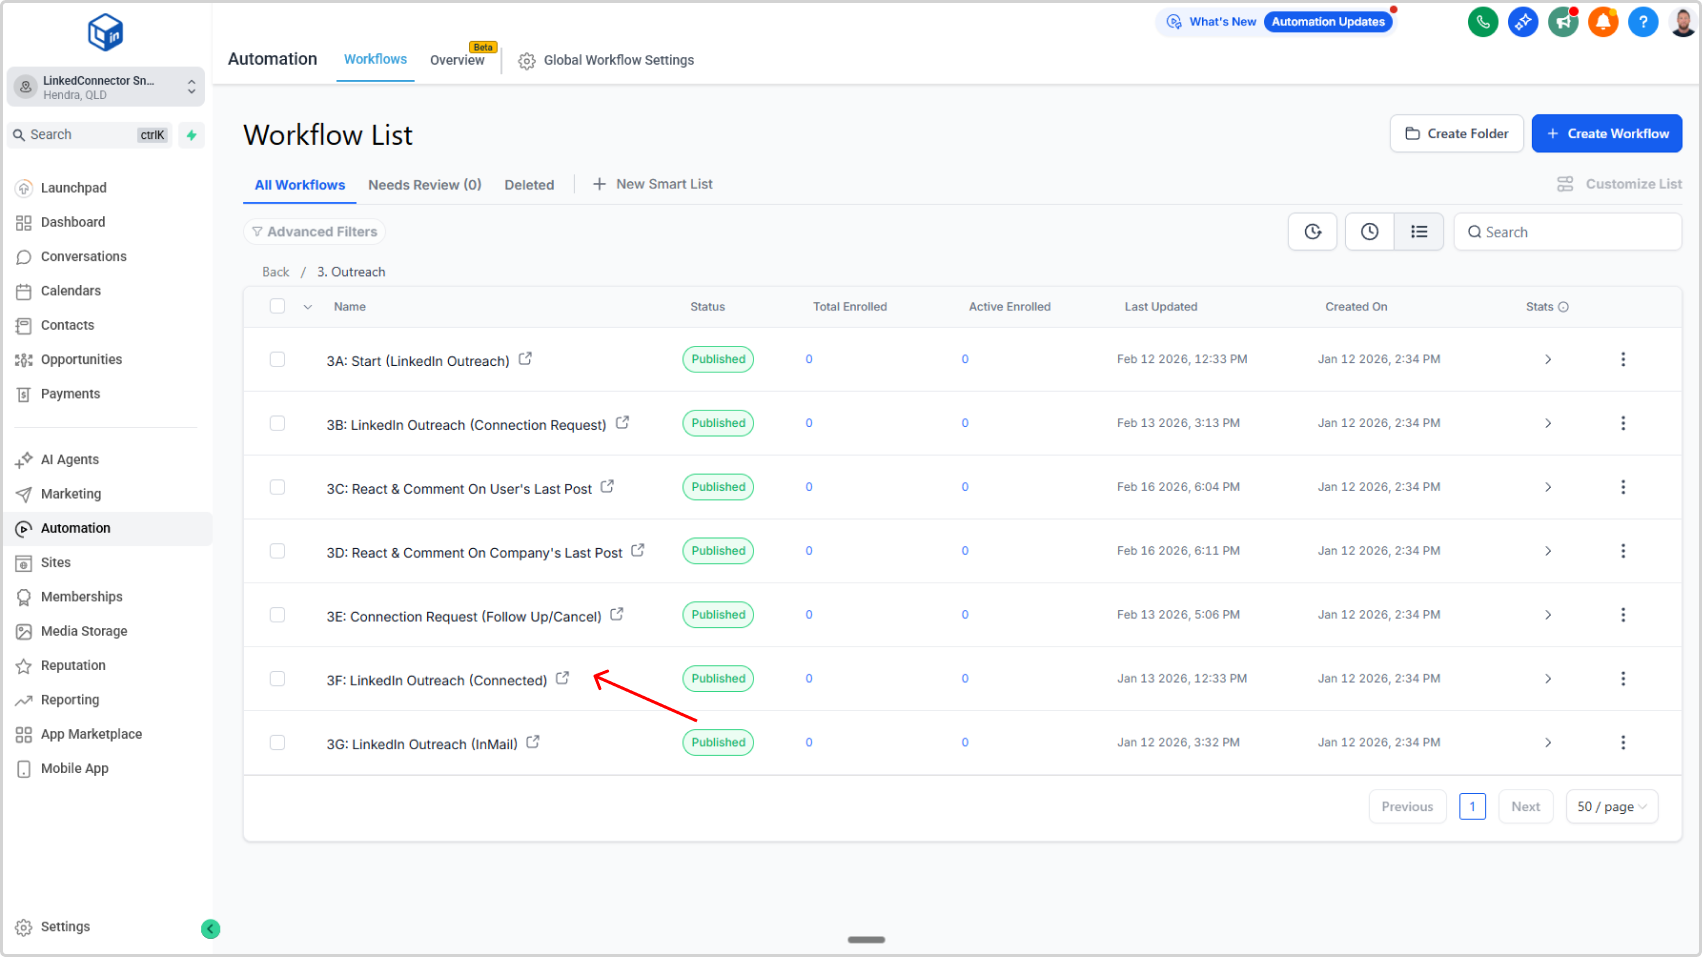
Task: Collapse sidebar with green arrow icon
Action: [210, 929]
